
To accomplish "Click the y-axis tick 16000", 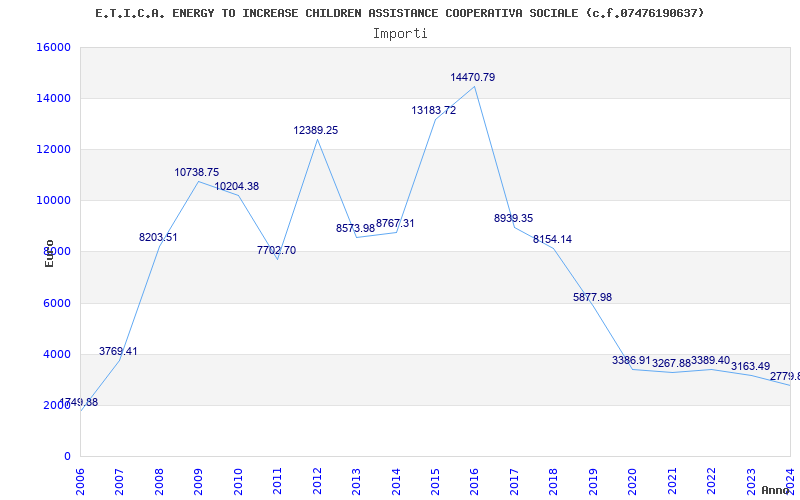I will (x=53, y=47).
